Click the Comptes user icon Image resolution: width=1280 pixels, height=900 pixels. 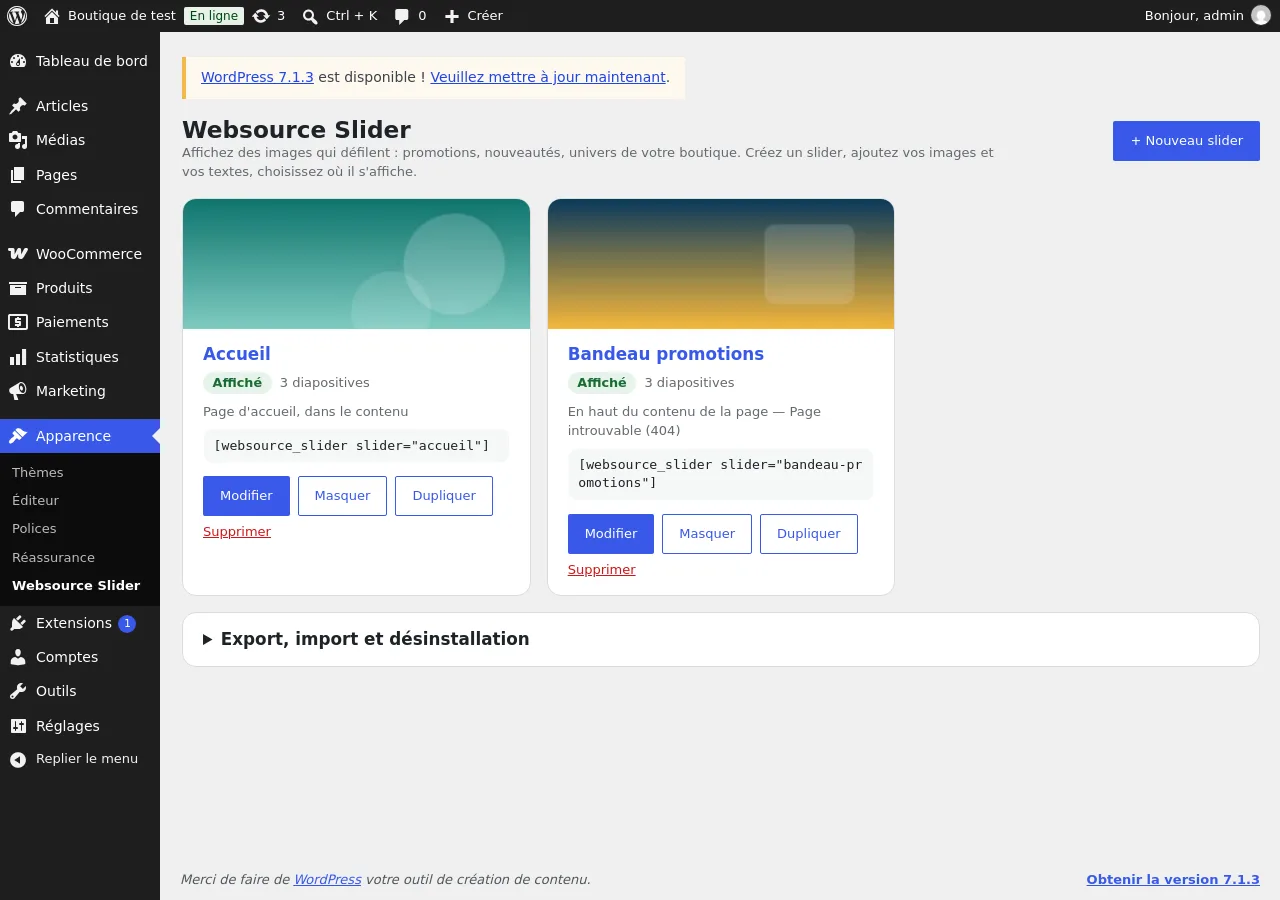18,657
